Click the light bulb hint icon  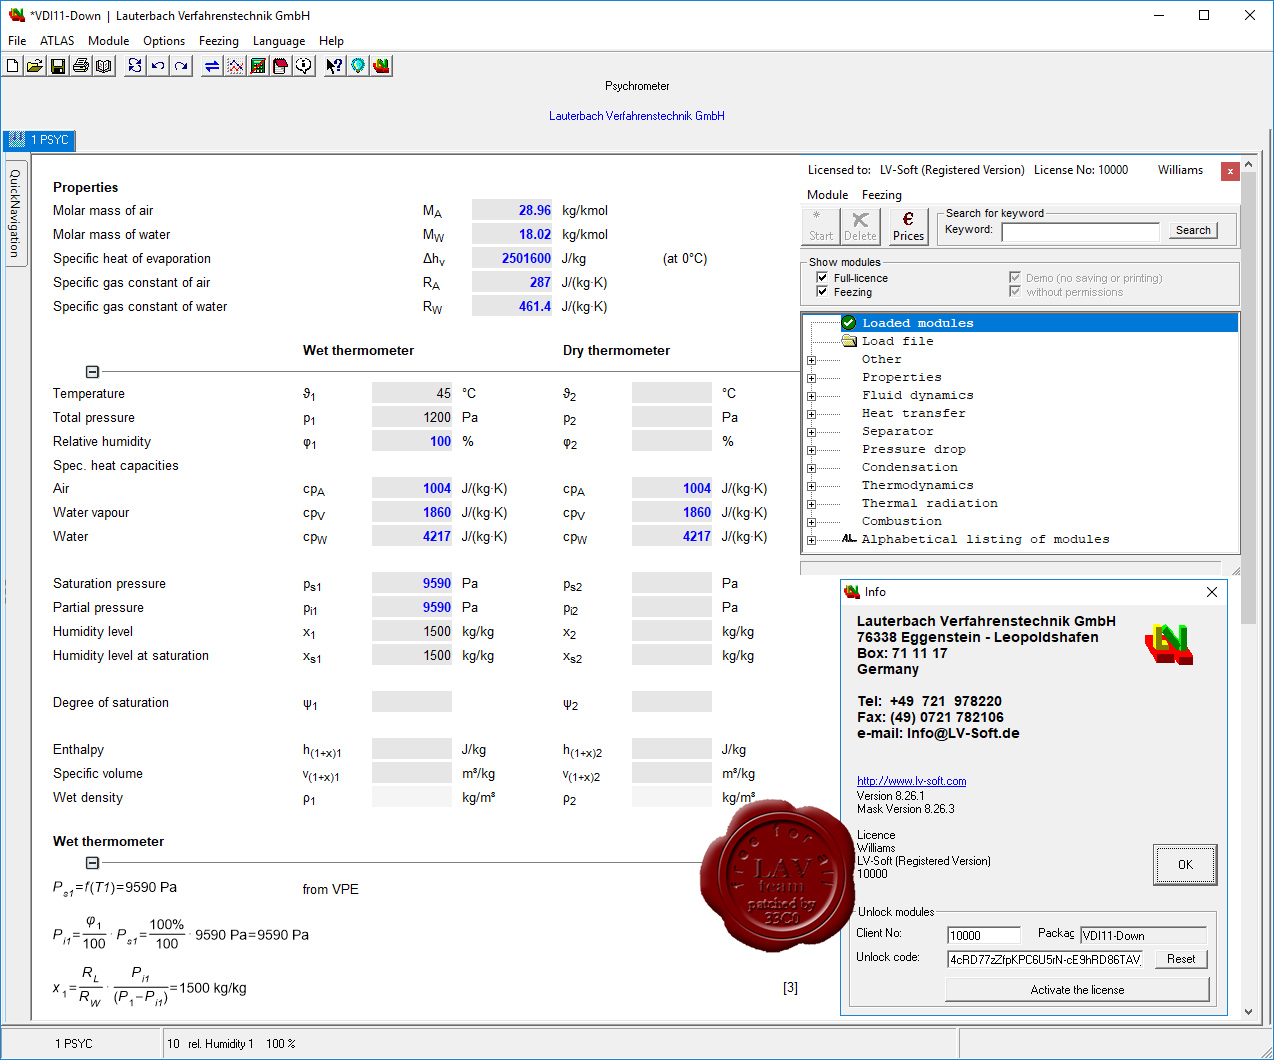[x=358, y=66]
